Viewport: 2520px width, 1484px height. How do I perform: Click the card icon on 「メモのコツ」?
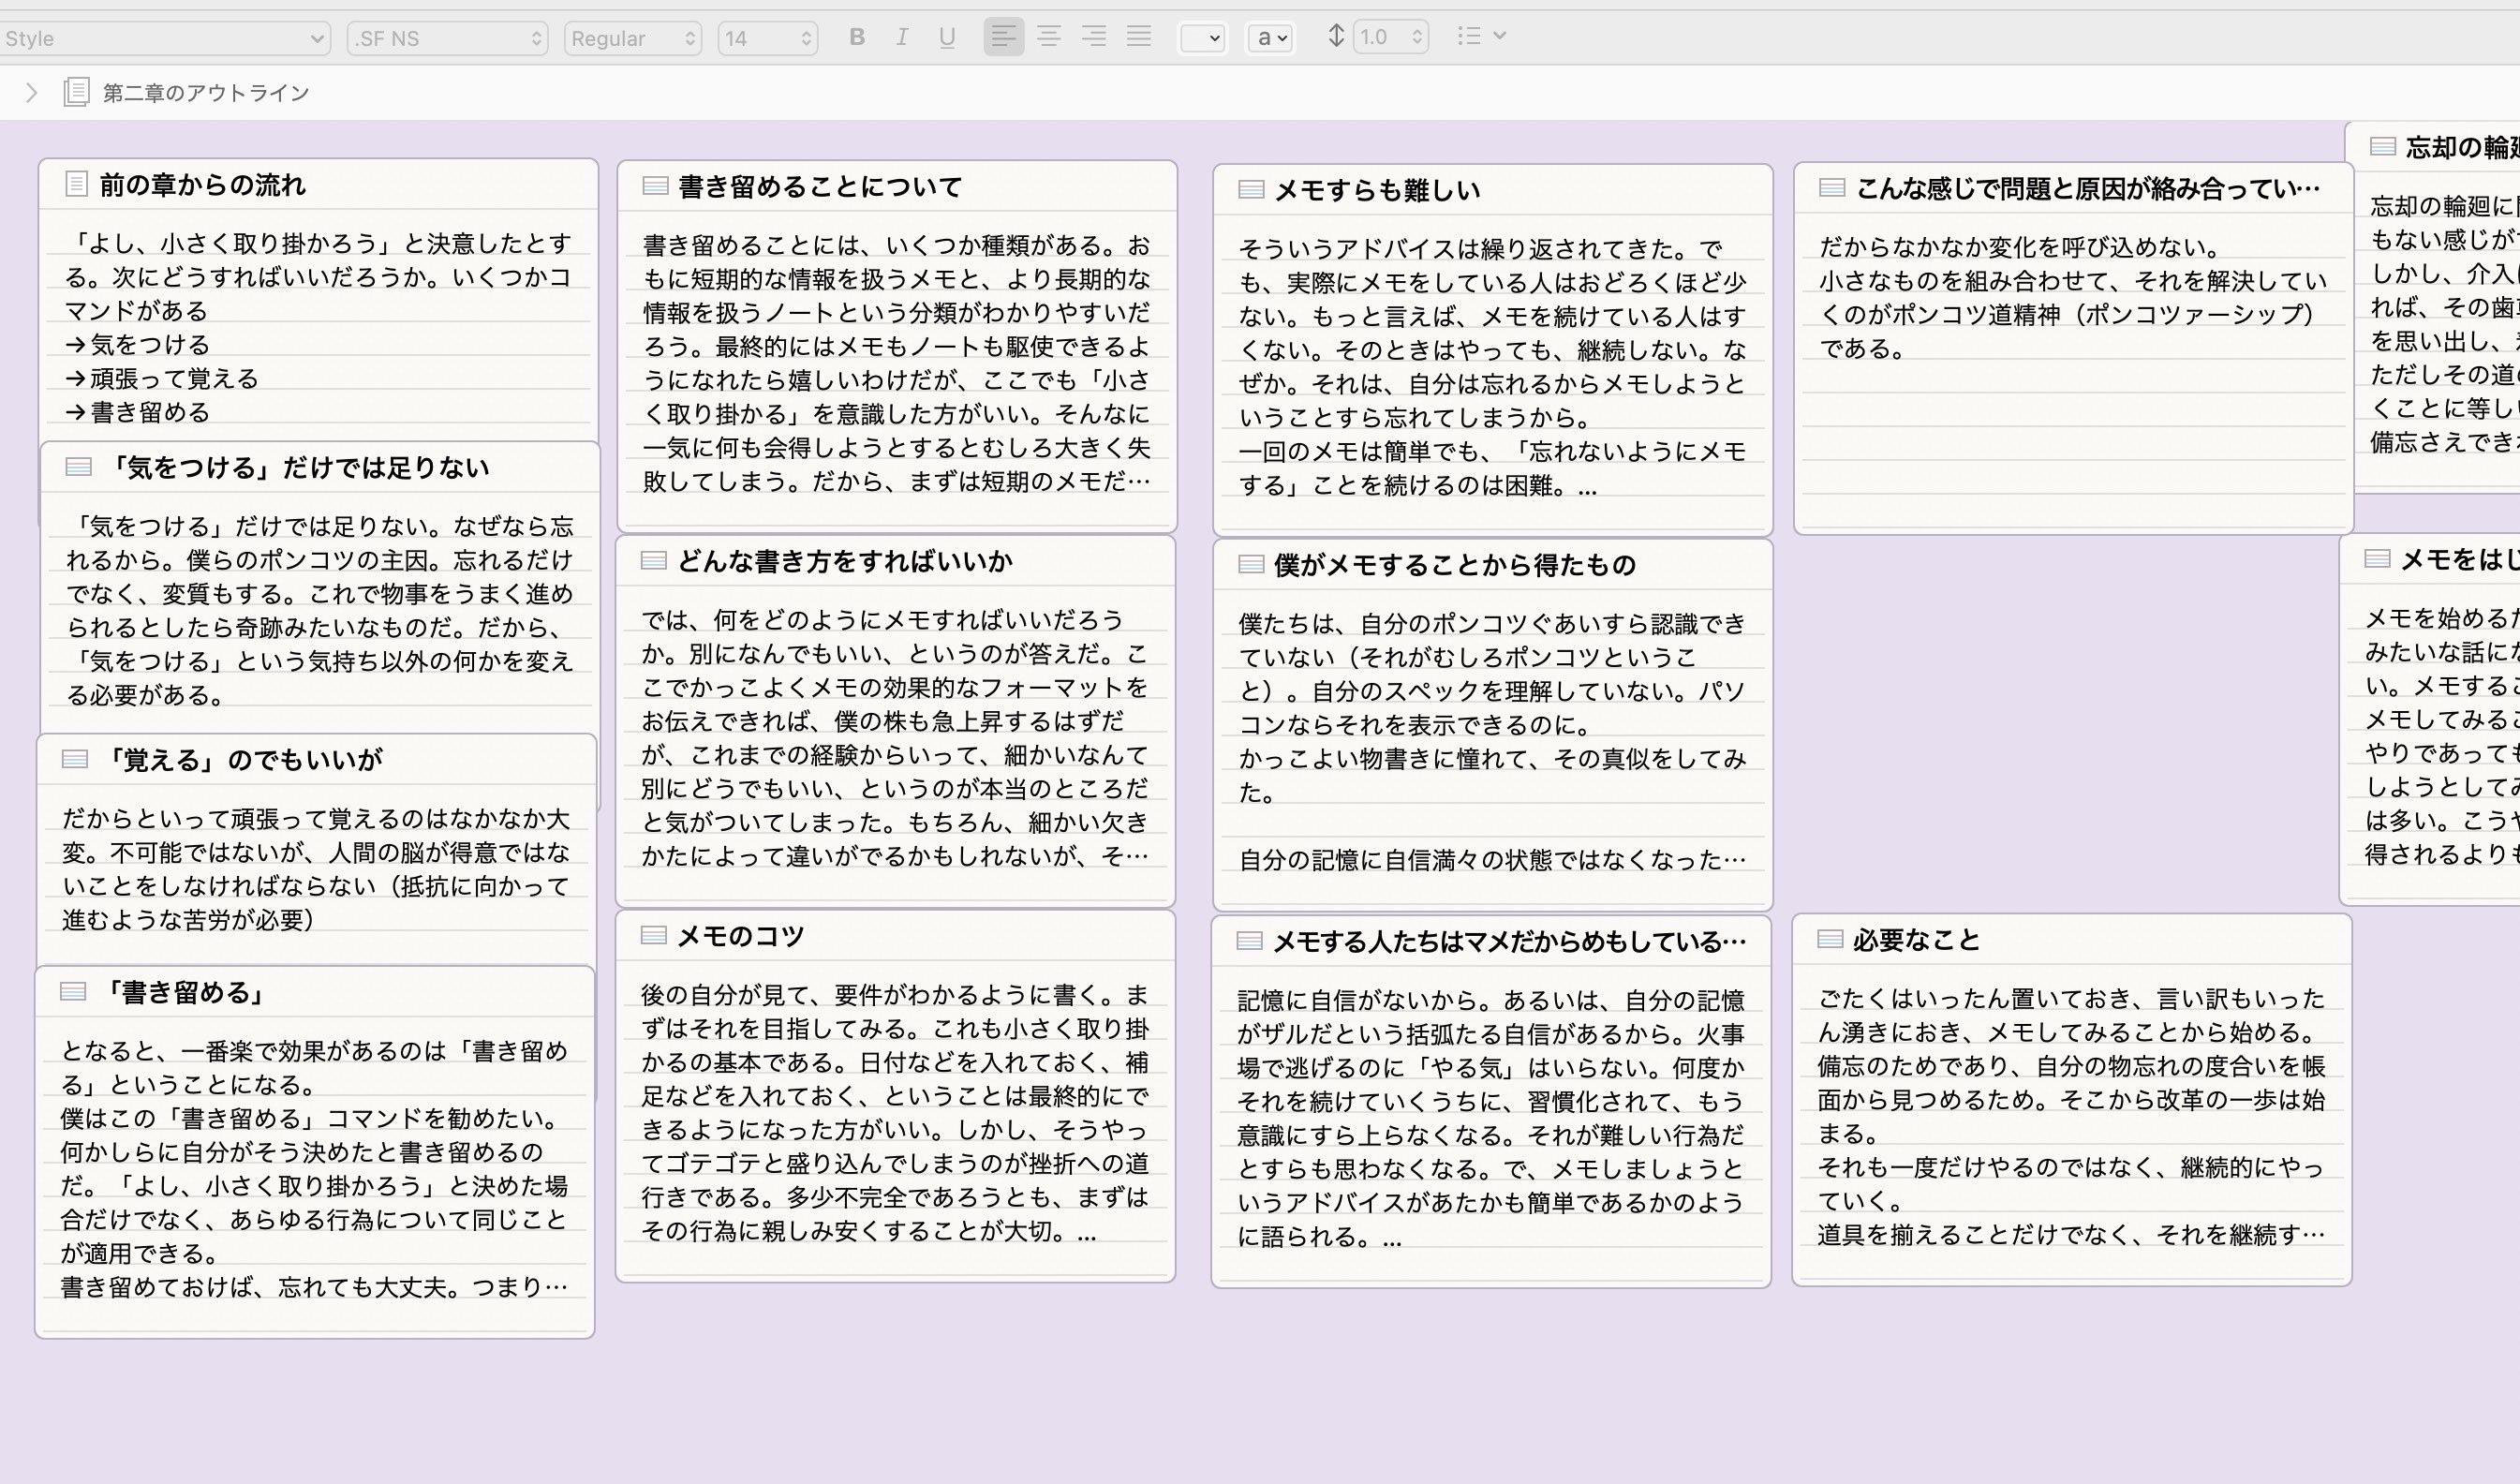[x=657, y=936]
